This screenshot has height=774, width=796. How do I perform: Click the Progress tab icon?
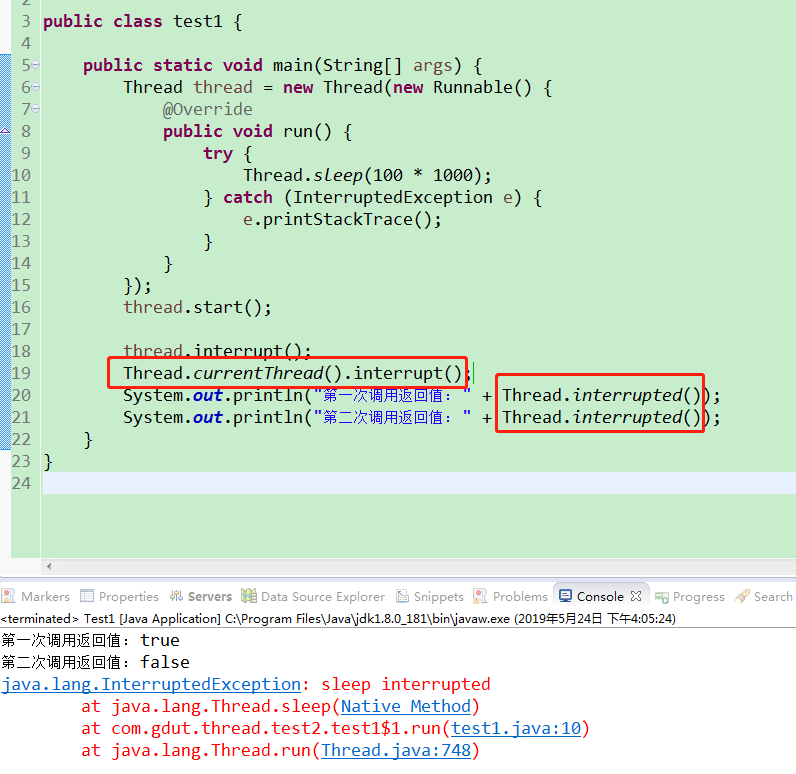tap(661, 597)
